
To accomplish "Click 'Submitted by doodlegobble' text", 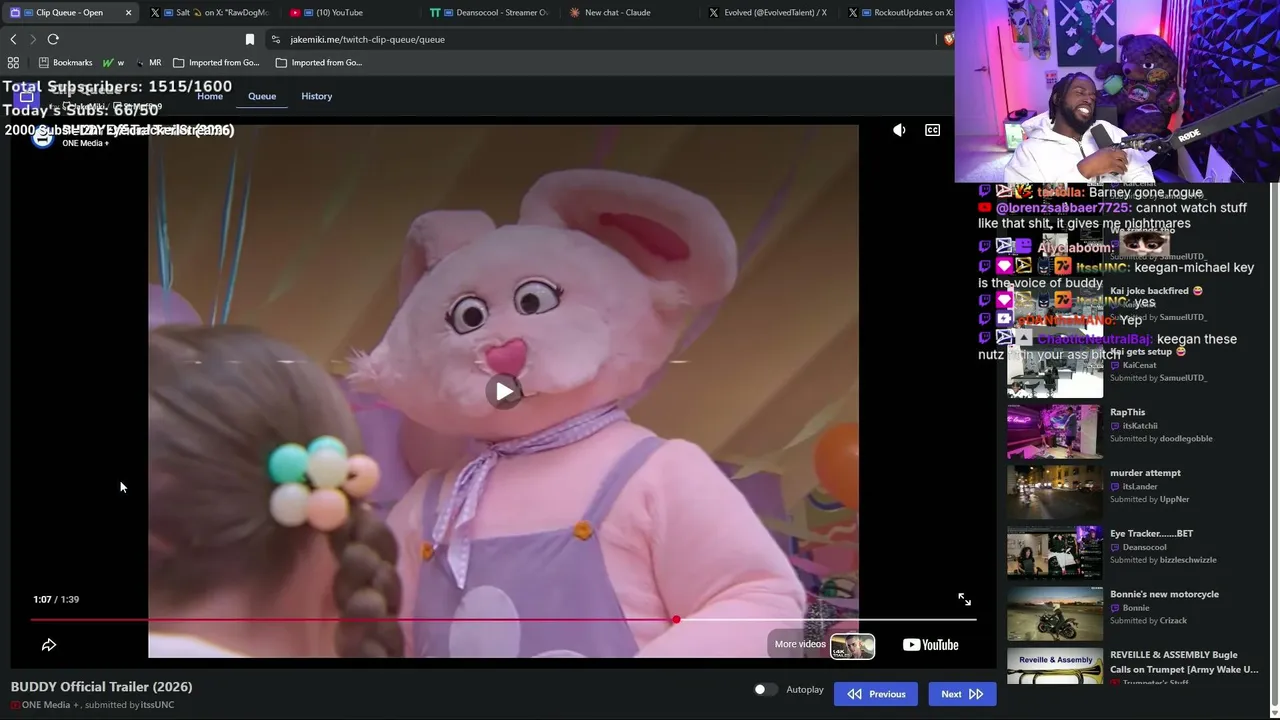I will pyautogui.click(x=1161, y=439).
